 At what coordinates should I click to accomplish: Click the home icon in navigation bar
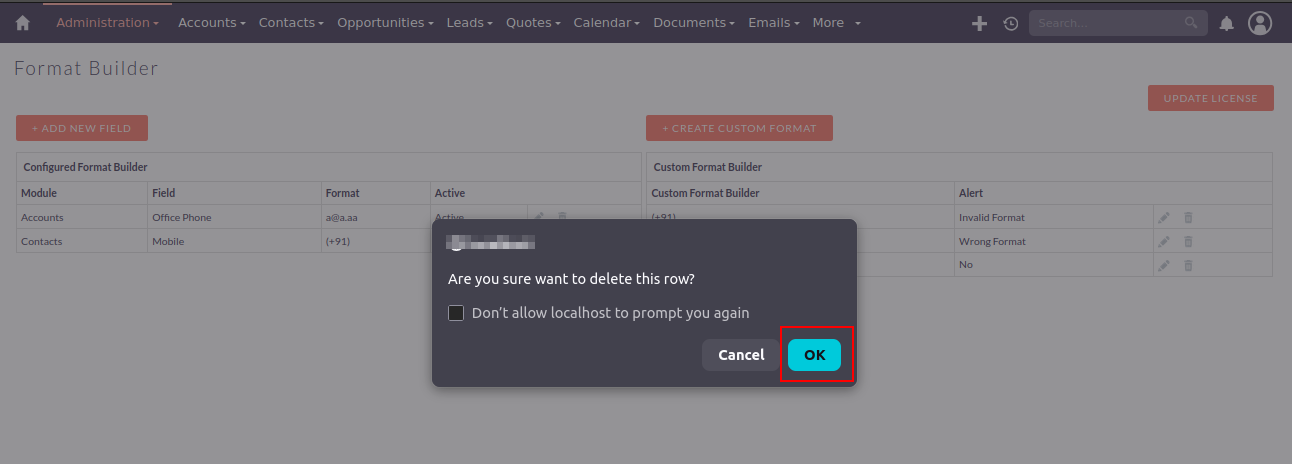(23, 23)
